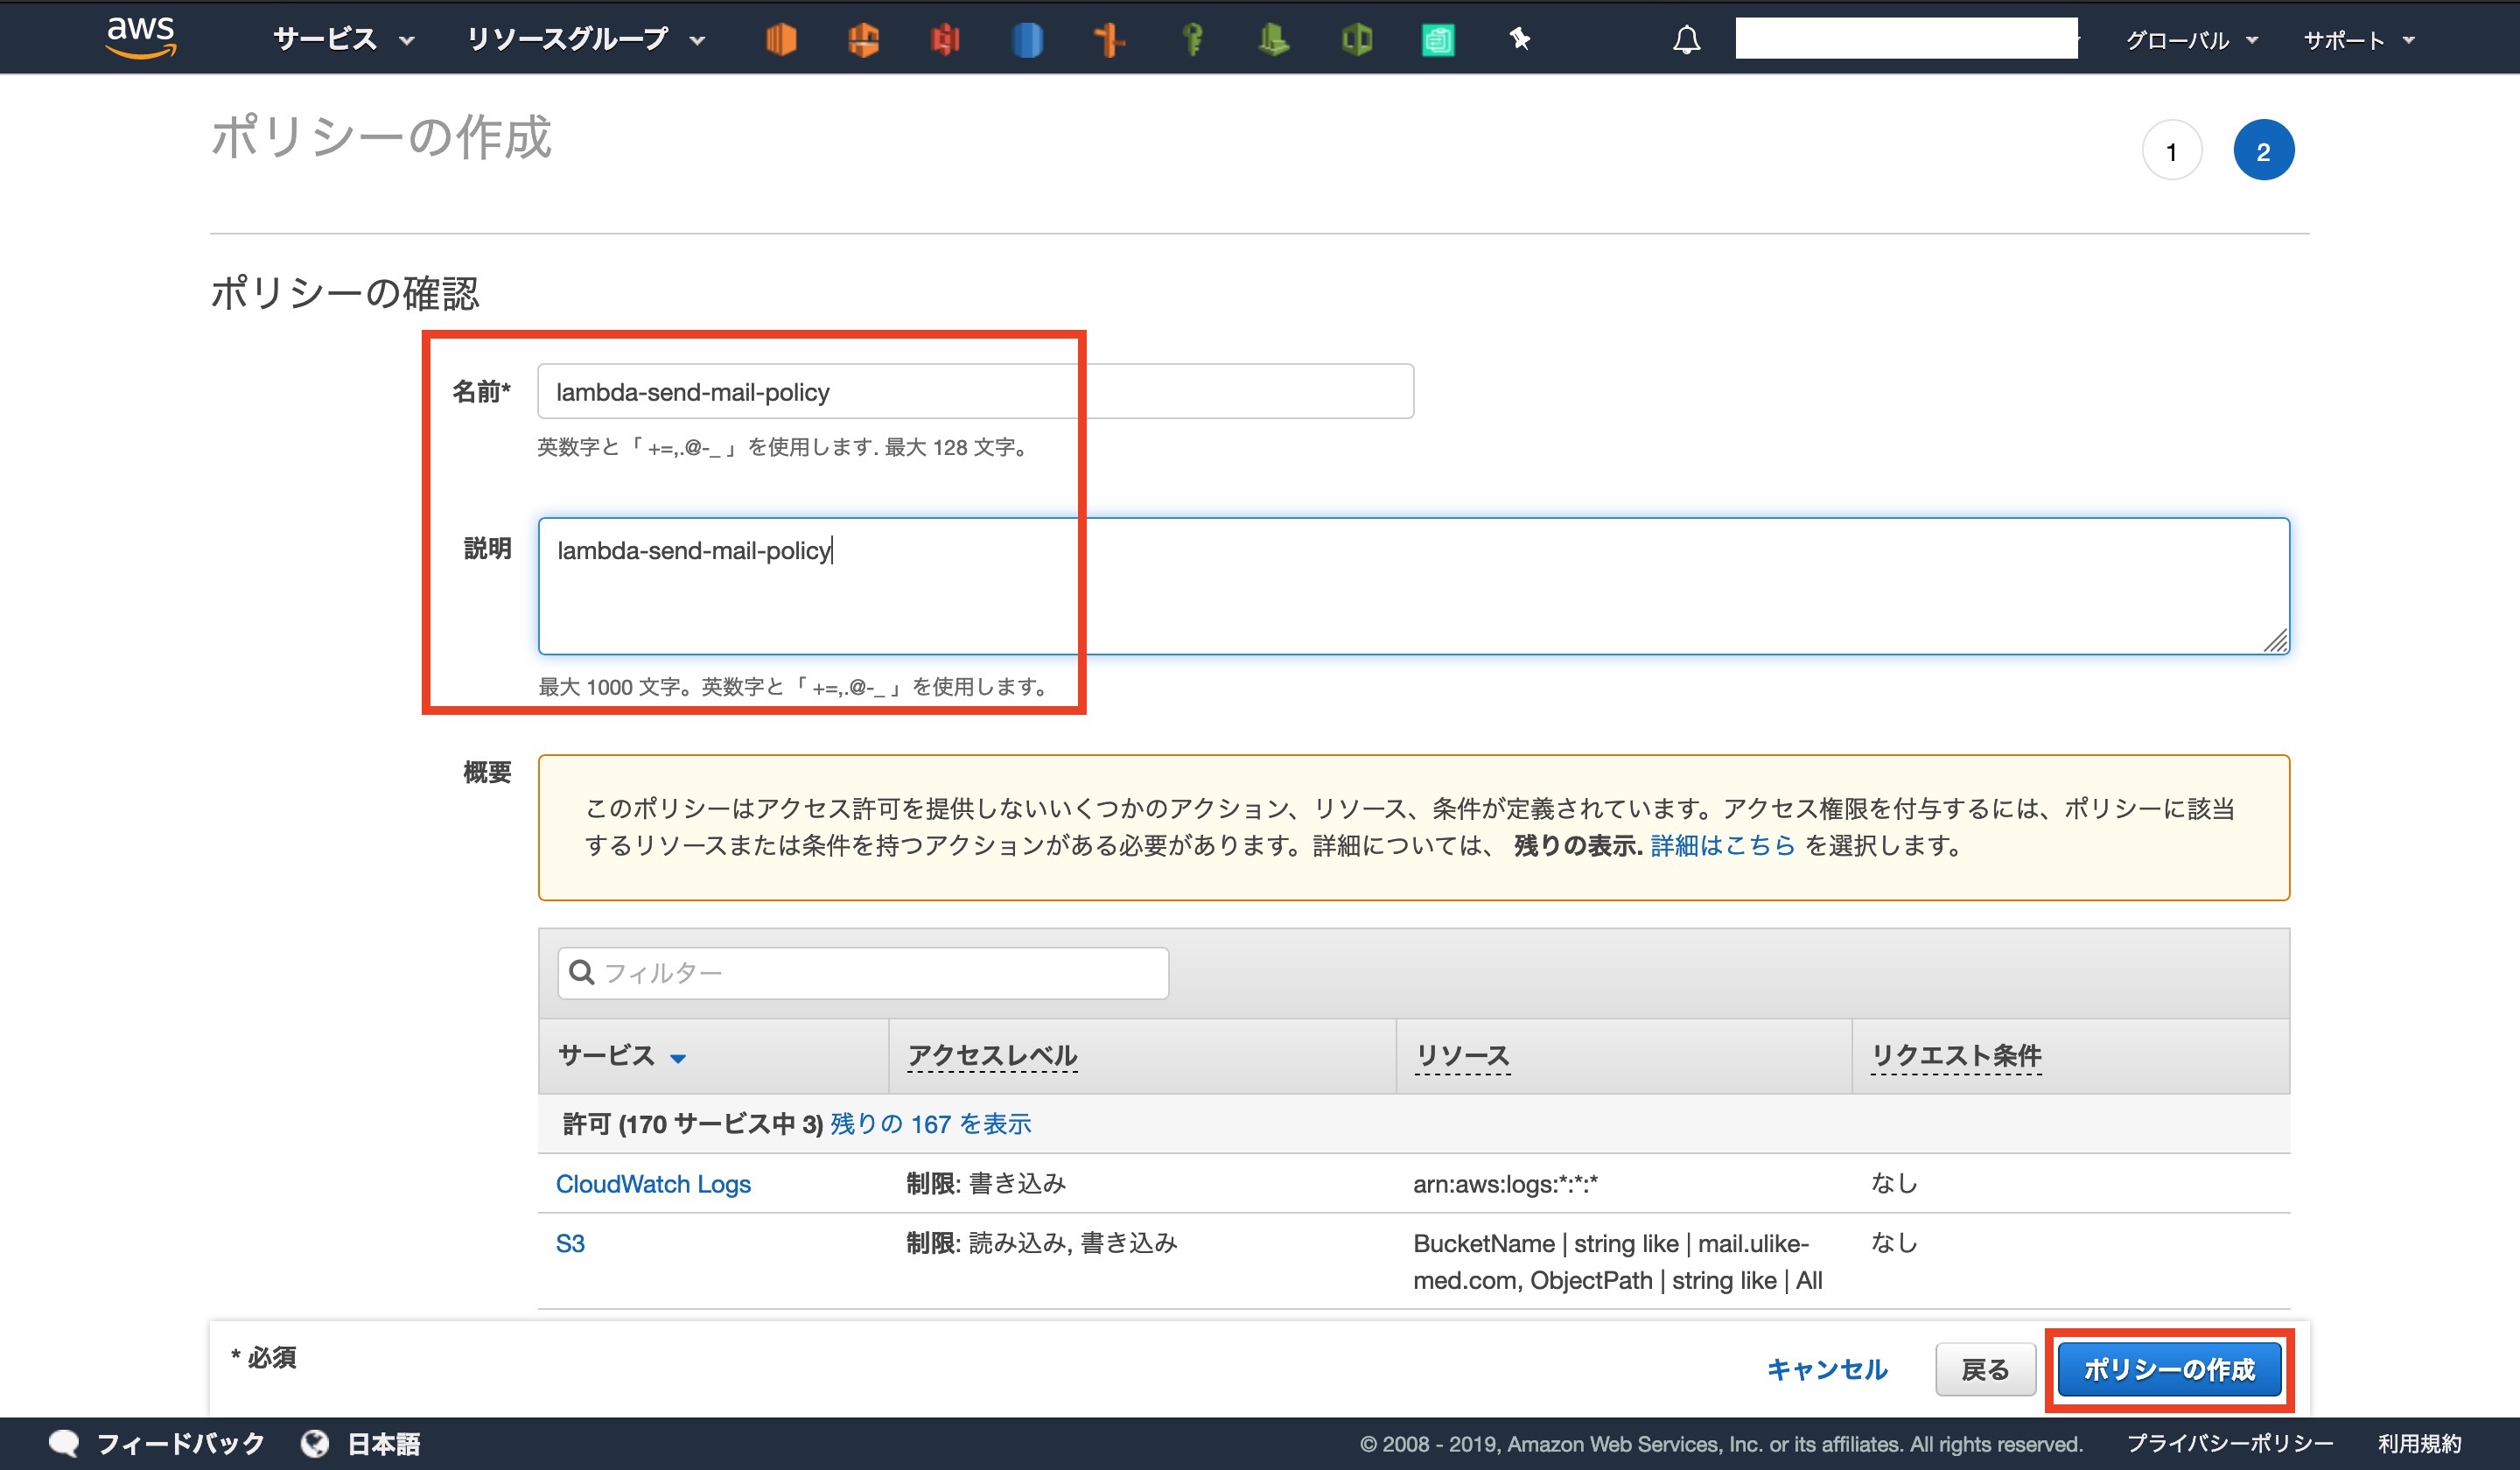Open the EC2 shortcut icon in navbar
The height and width of the screenshot is (1470, 2520).
click(x=781, y=40)
